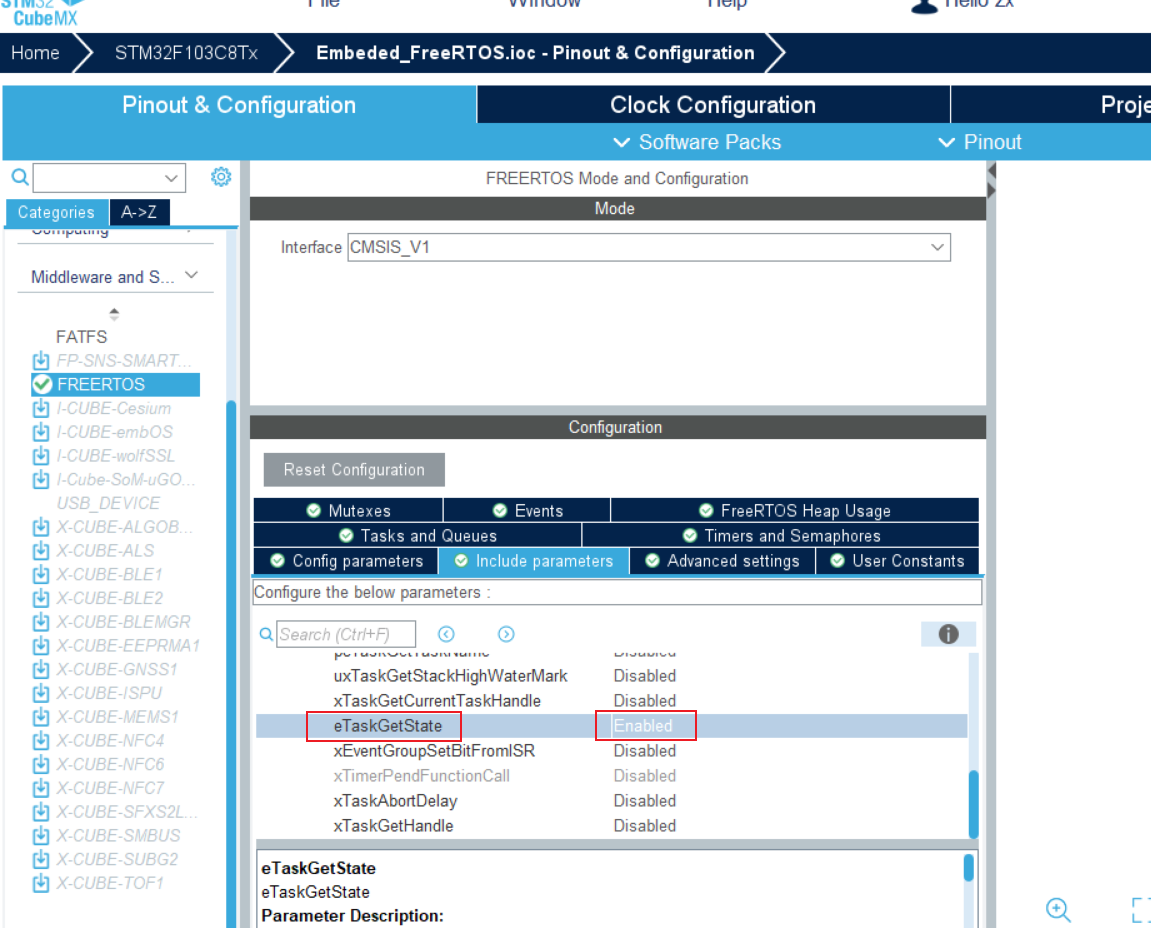Click download icon next to I-CUBE-wolfSSL
This screenshot has width=1151, height=928.
[x=41, y=456]
